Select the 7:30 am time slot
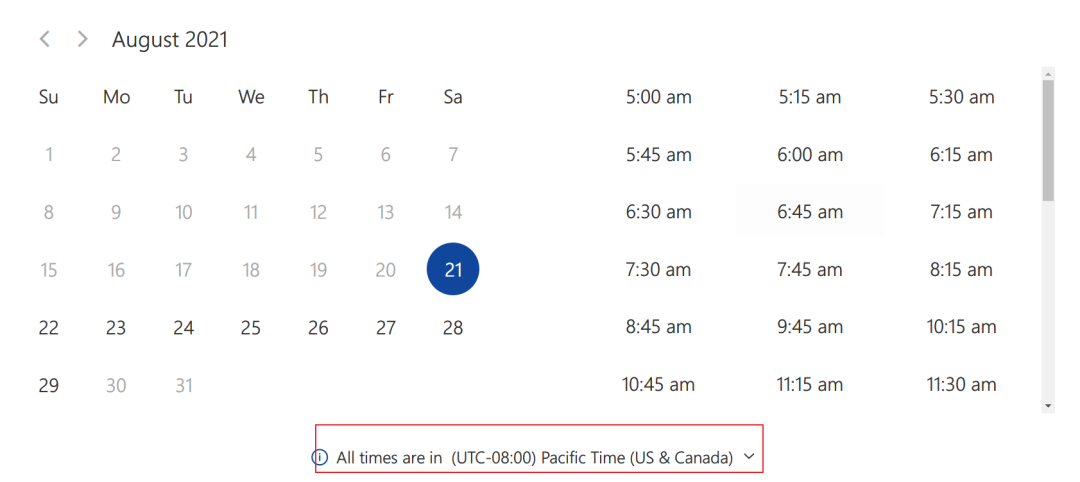The height and width of the screenshot is (482, 1080). point(658,269)
